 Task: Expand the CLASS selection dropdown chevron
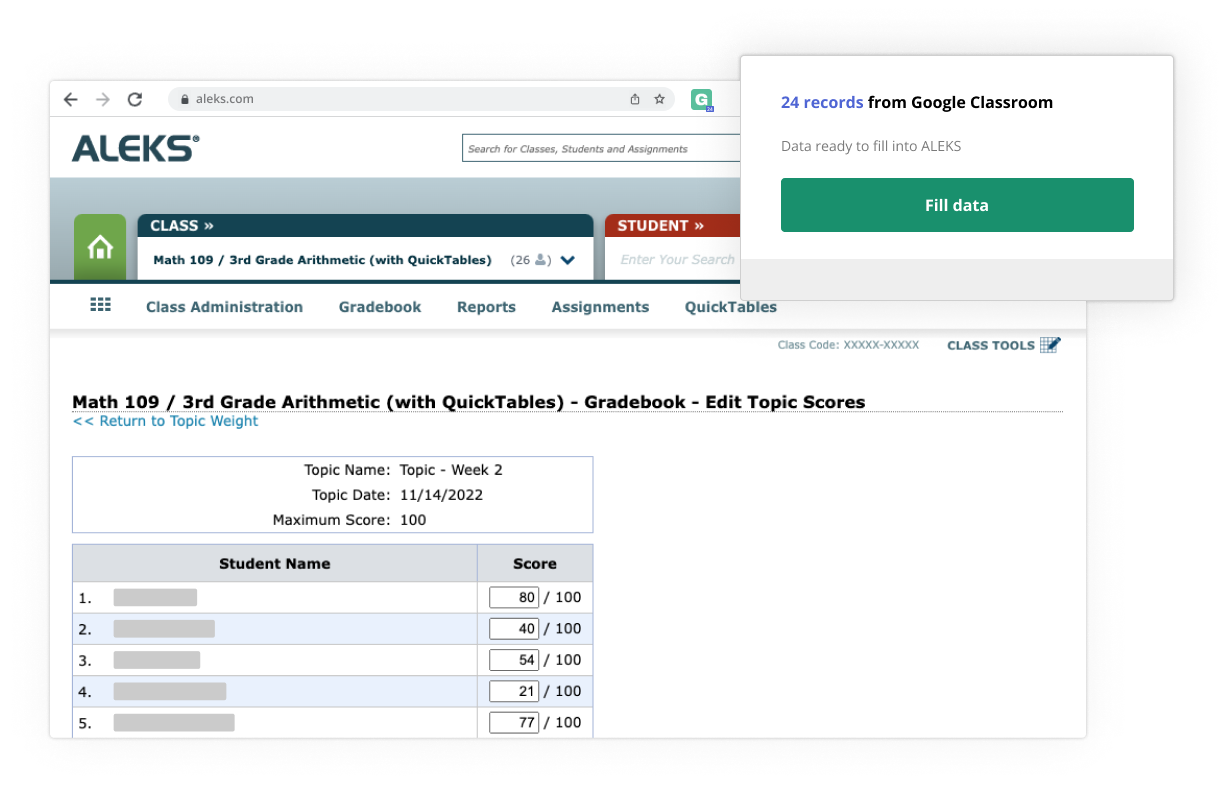(567, 259)
